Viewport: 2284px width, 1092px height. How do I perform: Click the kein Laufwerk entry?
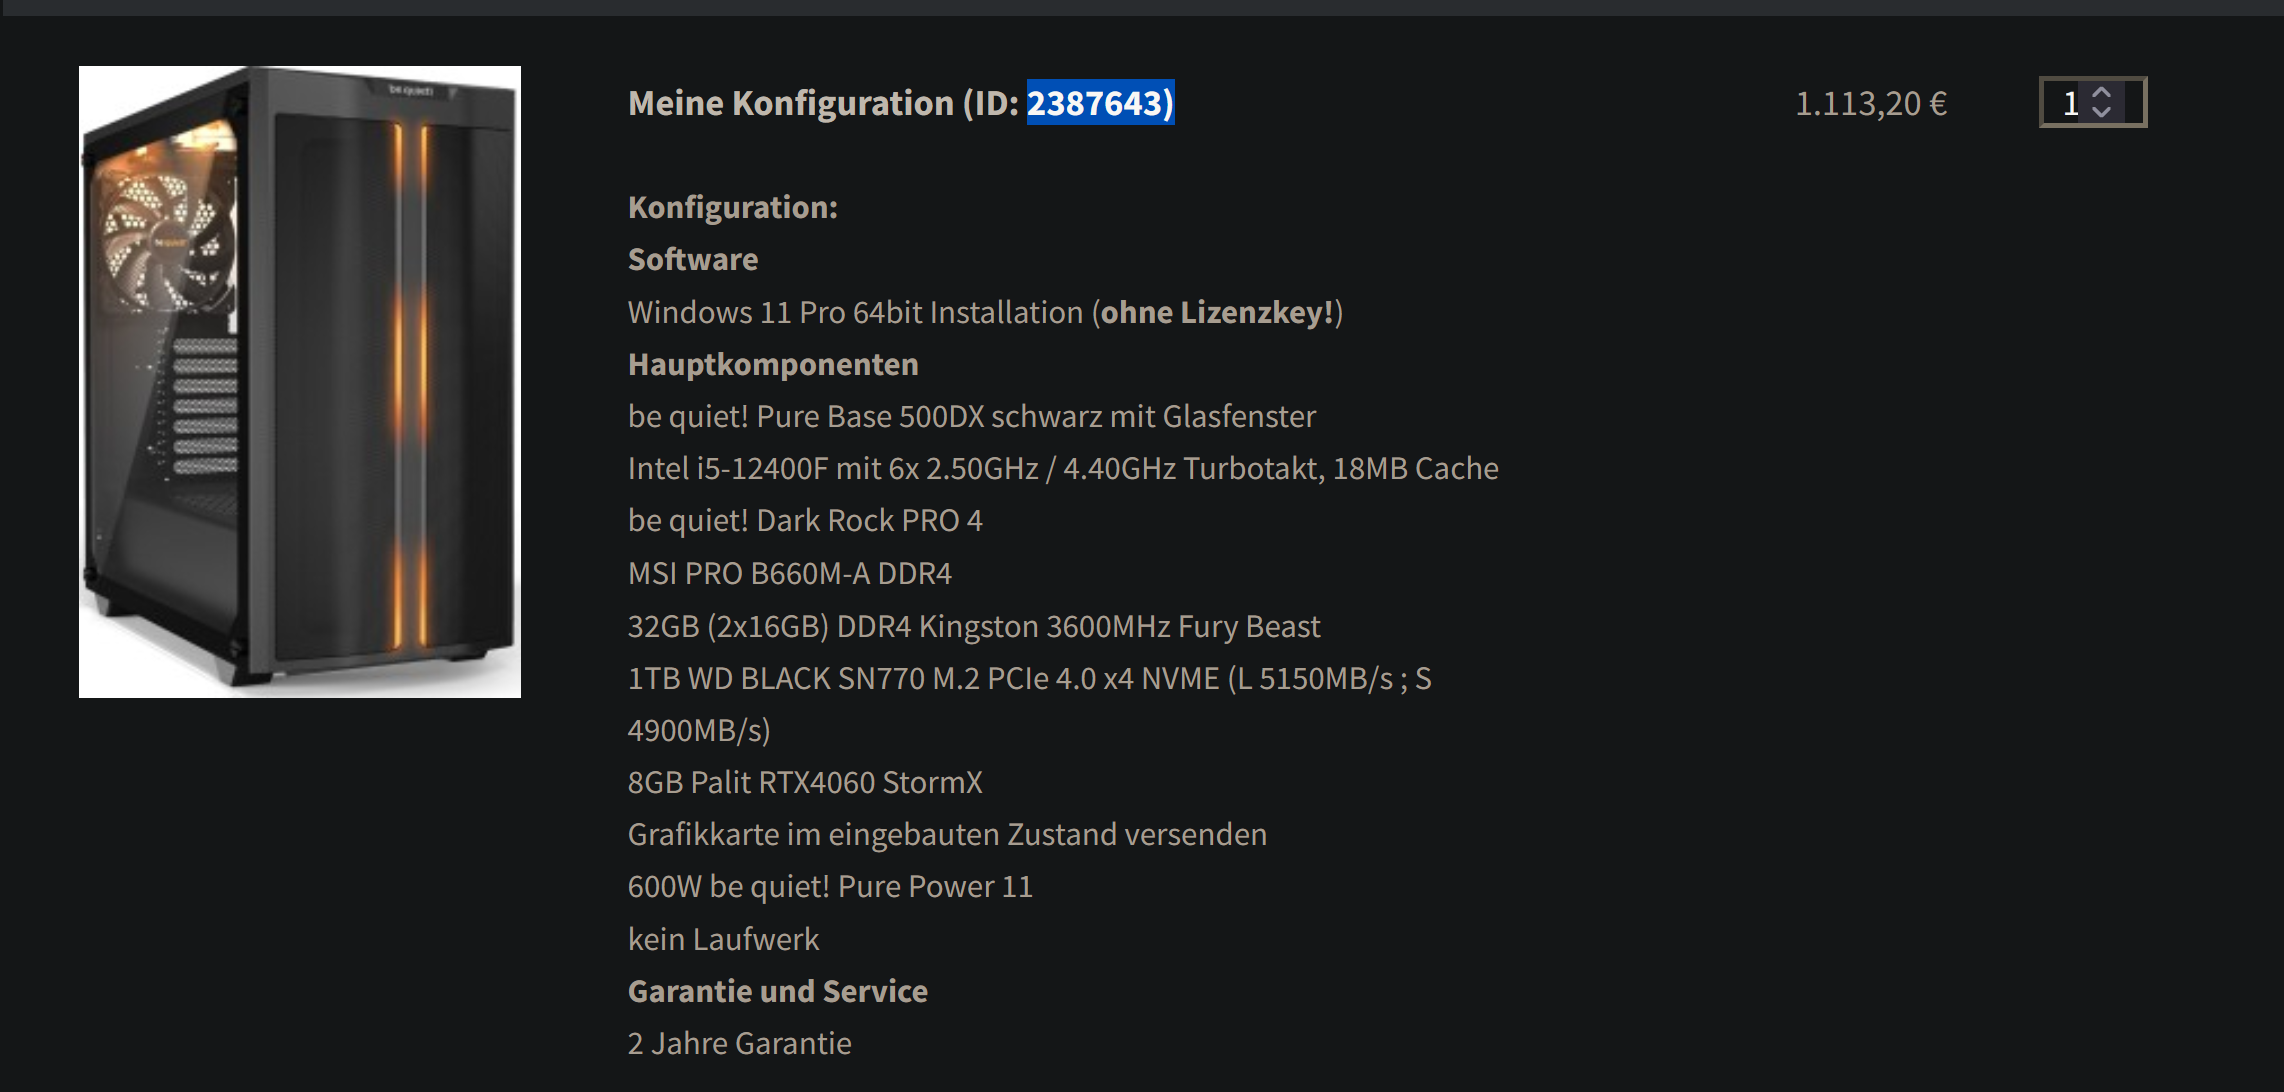coord(722,938)
